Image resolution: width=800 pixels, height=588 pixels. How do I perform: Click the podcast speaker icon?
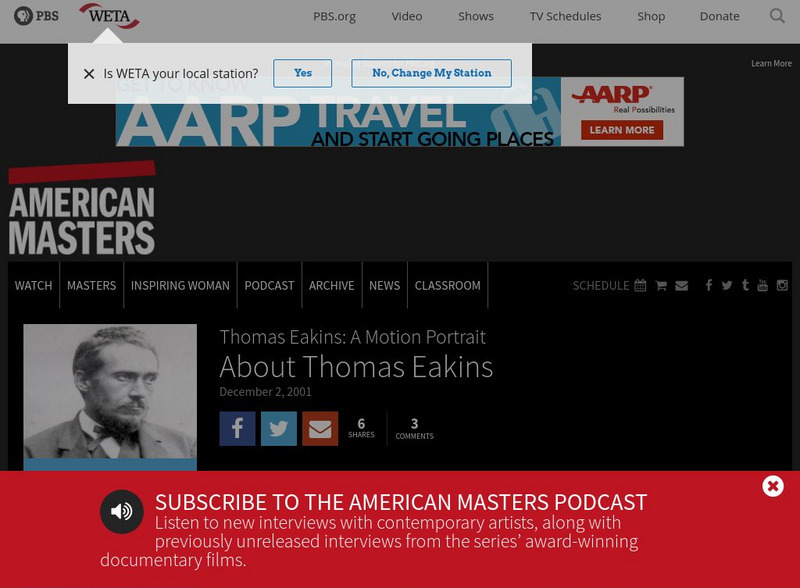121,511
